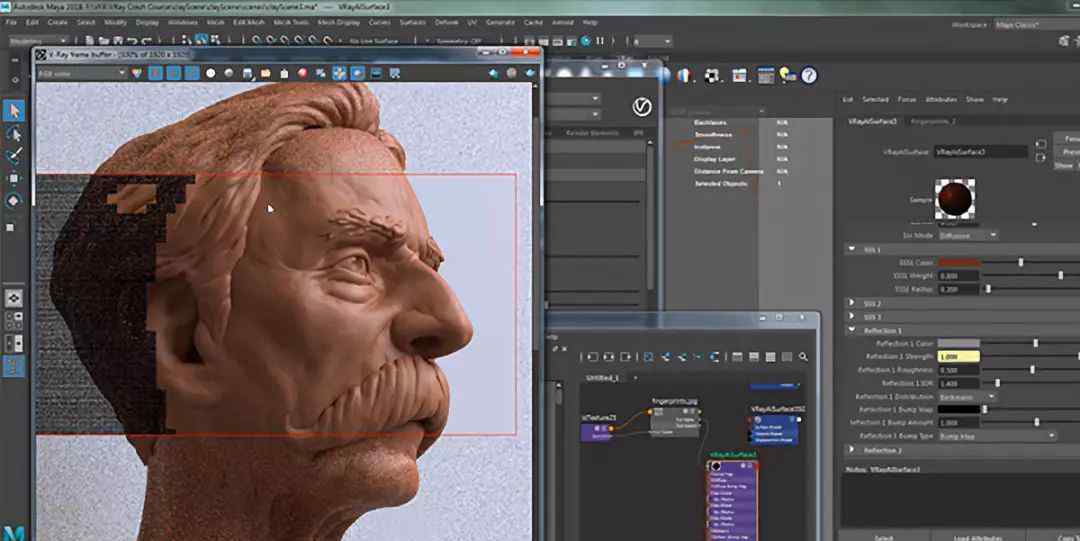
Task: Click the Select button at the bottom of the Attribute Editor
Action: (884, 538)
